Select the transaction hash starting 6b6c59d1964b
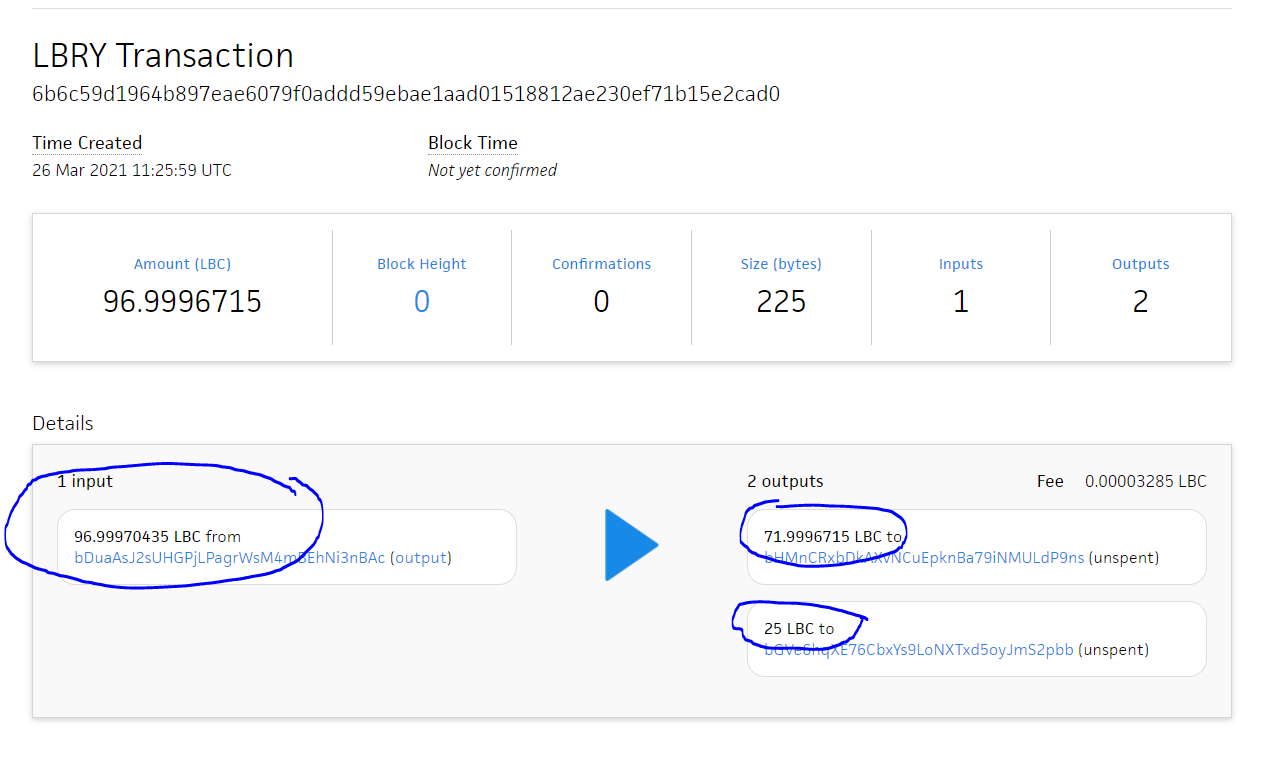The width and height of the screenshot is (1283, 772). tap(406, 95)
